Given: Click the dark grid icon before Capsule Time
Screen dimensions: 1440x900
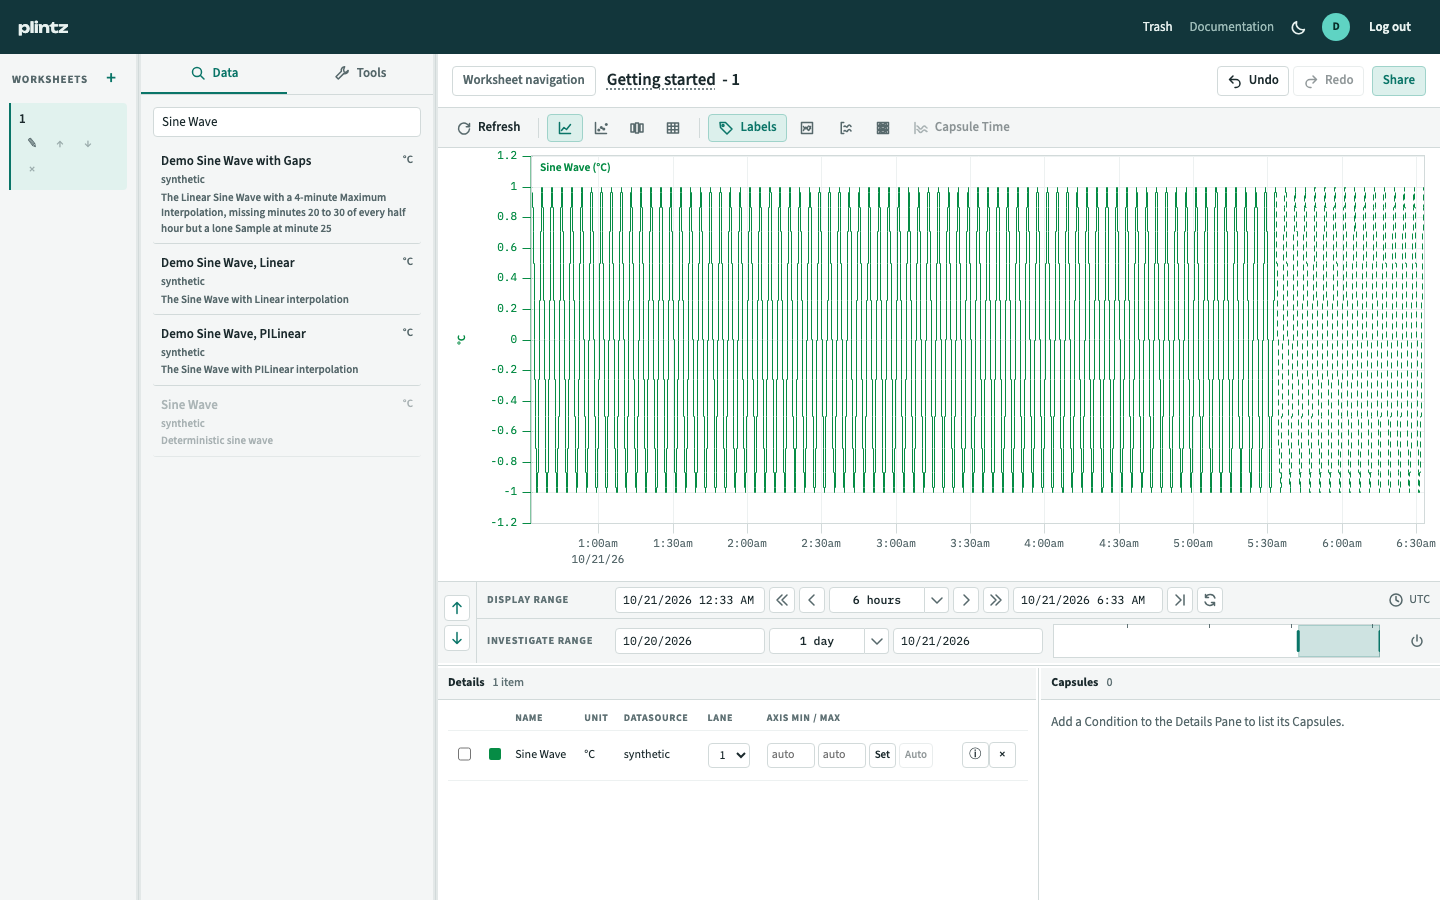Looking at the screenshot, I should (883, 128).
